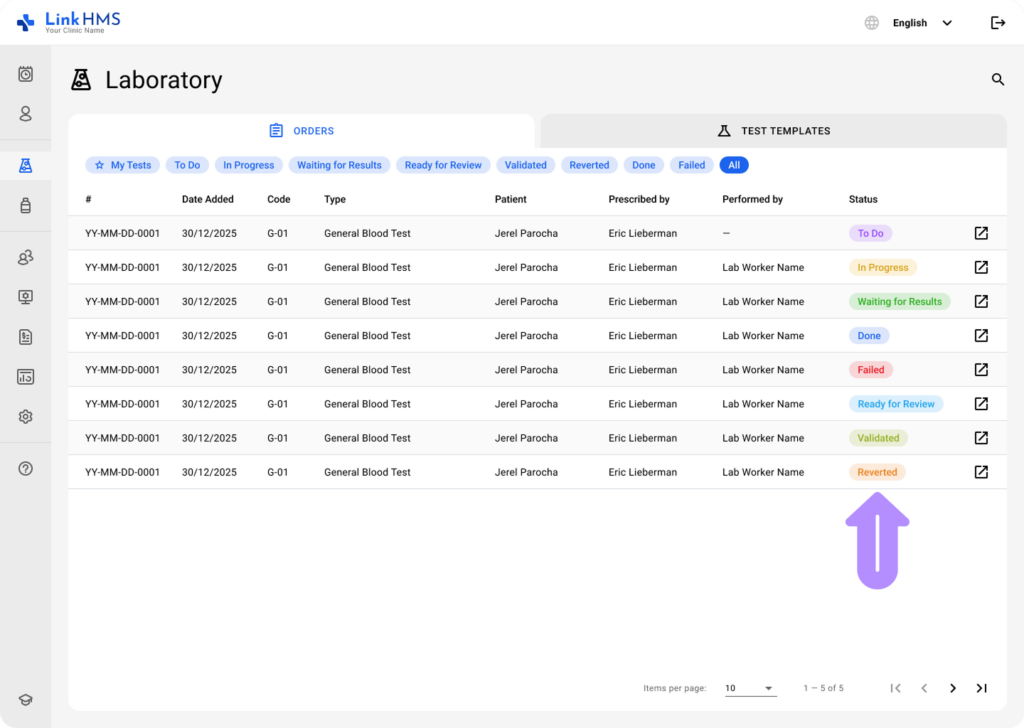
Task: Go to the next page
Action: coord(953,688)
